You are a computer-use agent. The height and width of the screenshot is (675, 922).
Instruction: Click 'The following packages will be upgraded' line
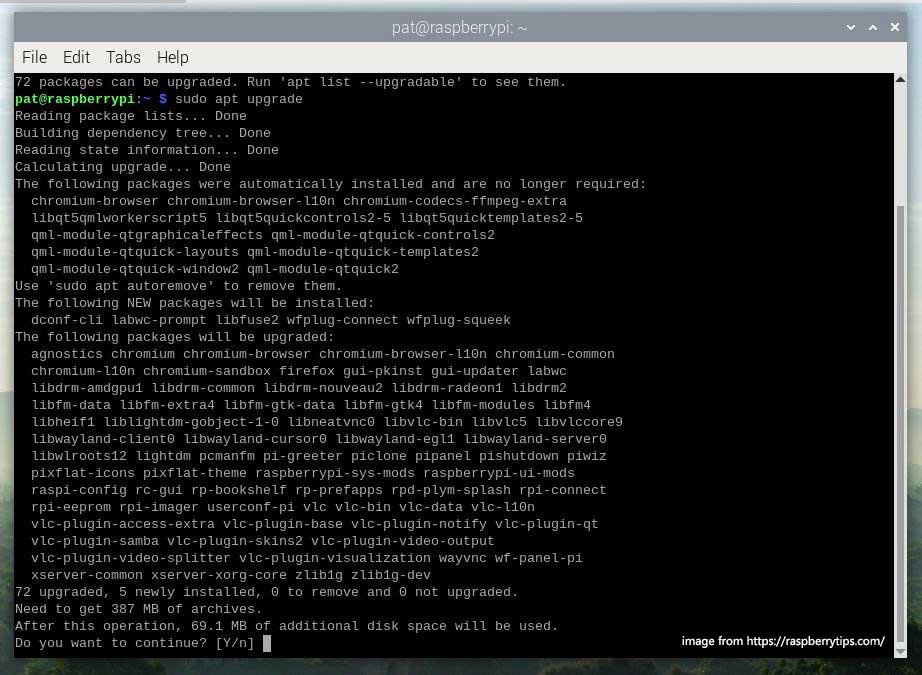(175, 338)
